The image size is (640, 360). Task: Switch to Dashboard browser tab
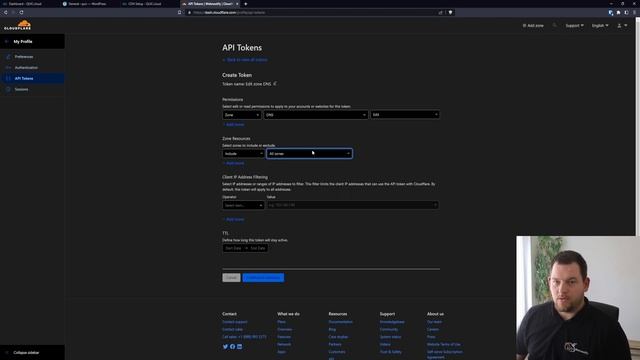(29, 4)
